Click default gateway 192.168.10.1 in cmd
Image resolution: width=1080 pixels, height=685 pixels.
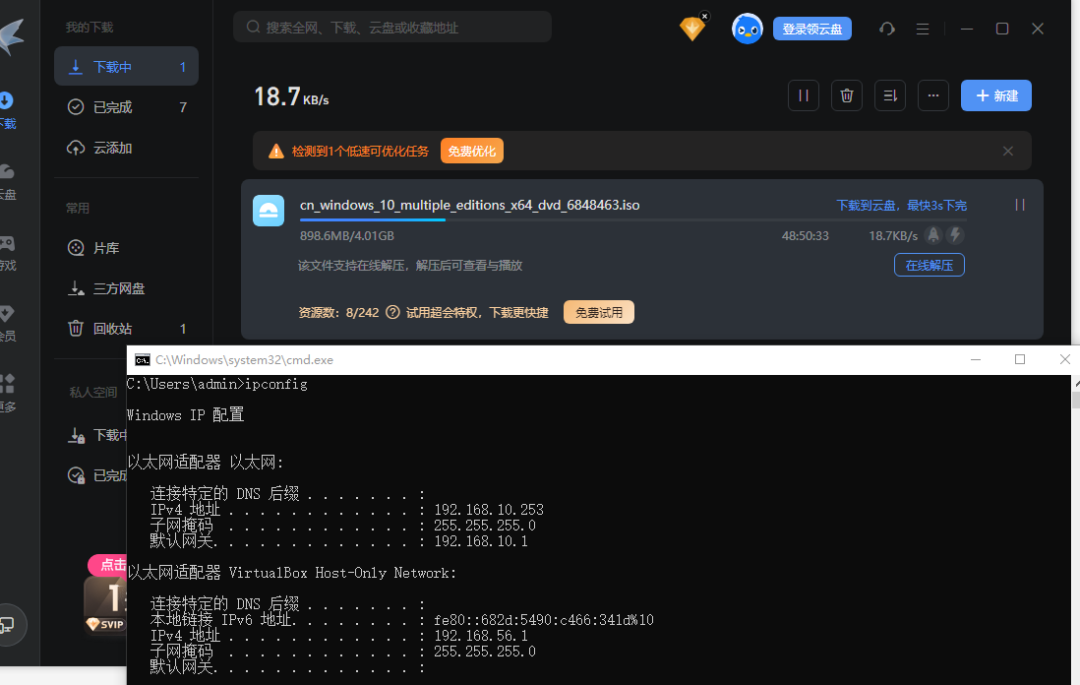point(480,541)
